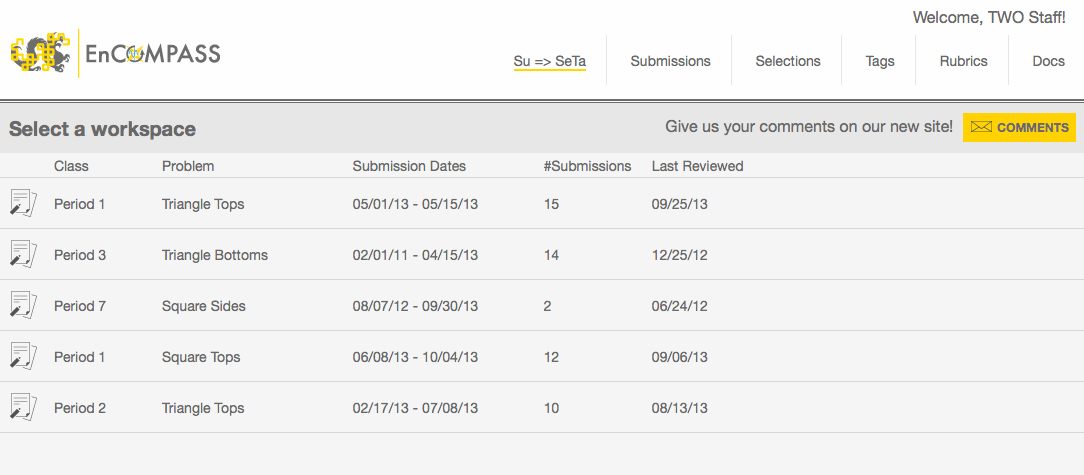The width and height of the screenshot is (1084, 475).
Task: Click the EnCoMPASS logo
Action: 115,54
